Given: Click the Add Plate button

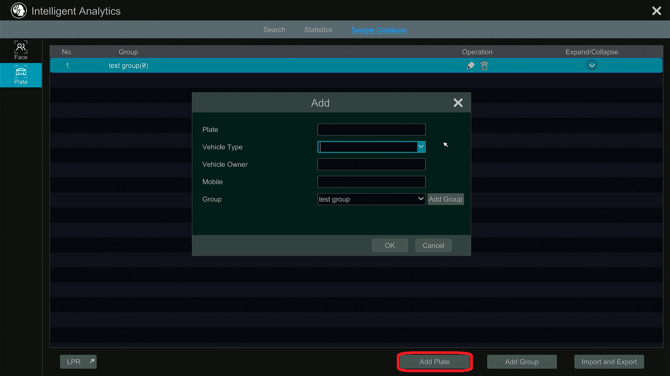Looking at the screenshot, I should pos(435,361).
